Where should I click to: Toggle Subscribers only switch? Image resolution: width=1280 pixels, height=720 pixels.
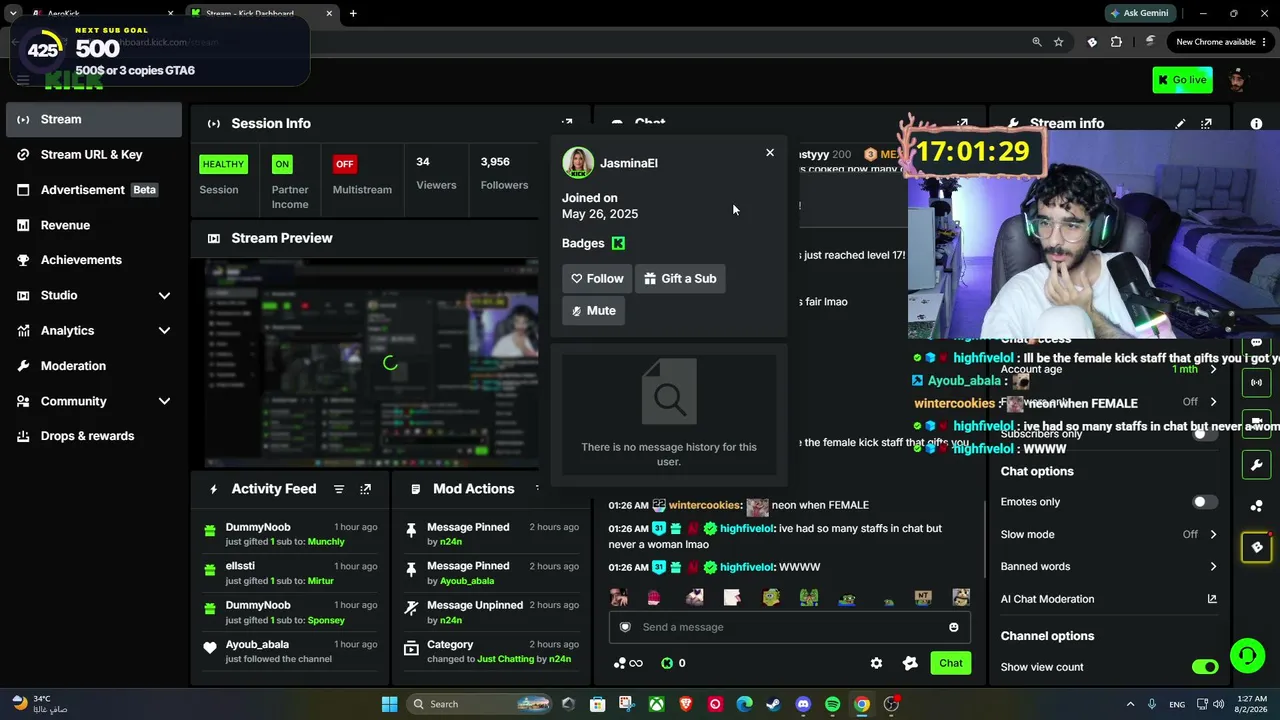tap(1205, 434)
